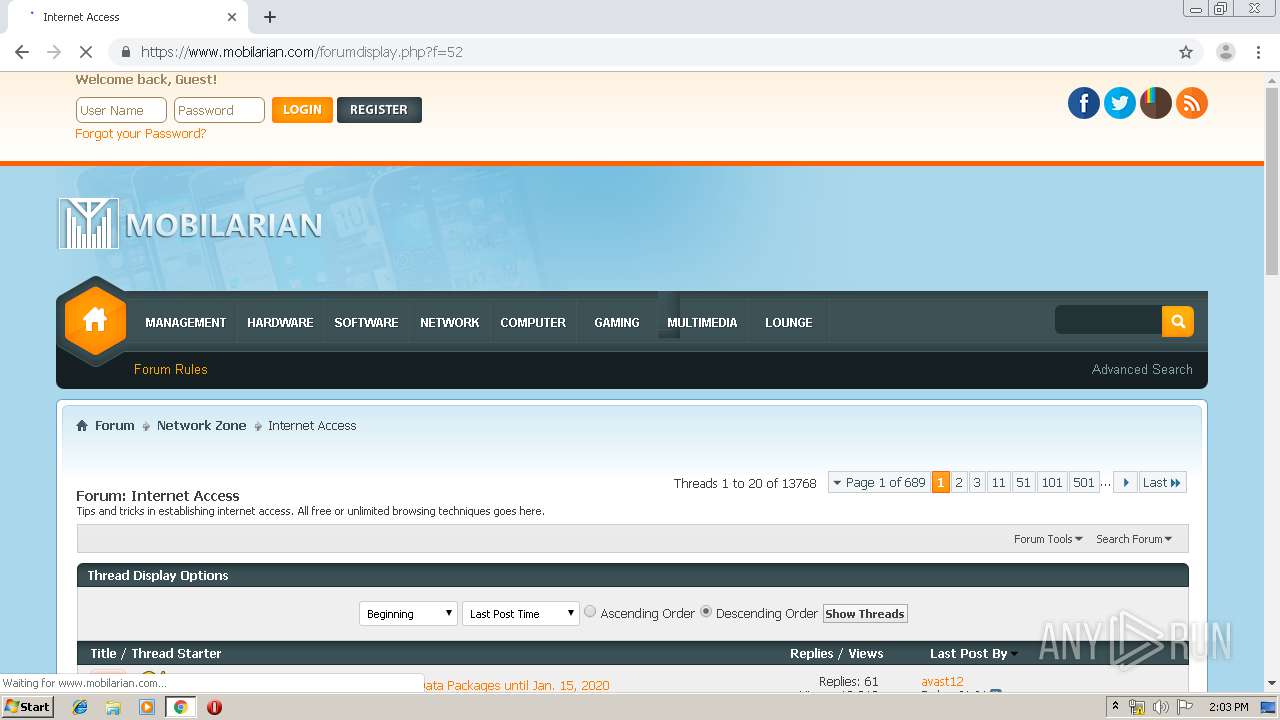Bookmark this page with star icon

click(1186, 52)
